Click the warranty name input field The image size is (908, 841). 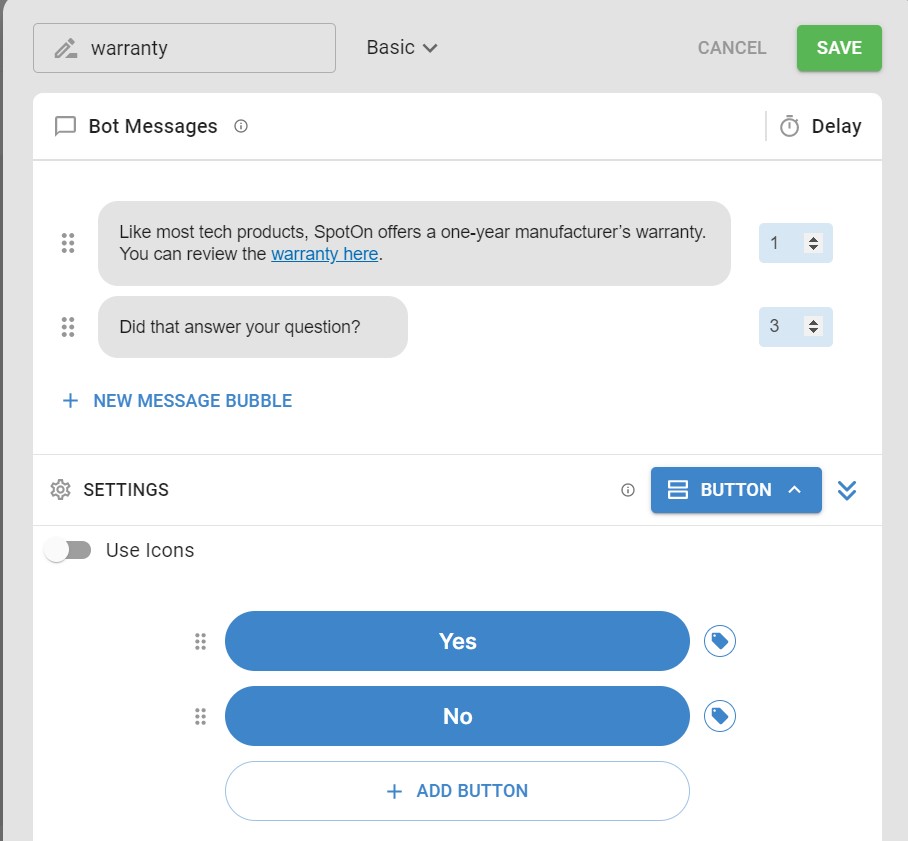point(184,48)
